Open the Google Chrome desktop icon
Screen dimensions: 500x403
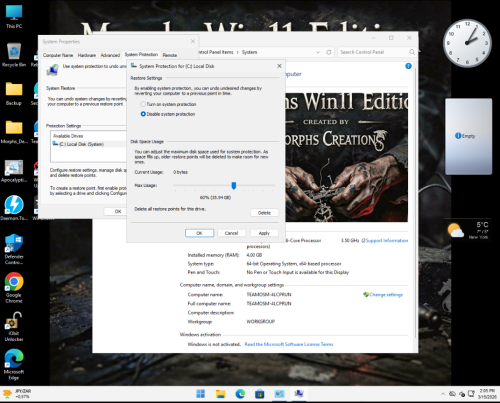pyautogui.click(x=14, y=287)
